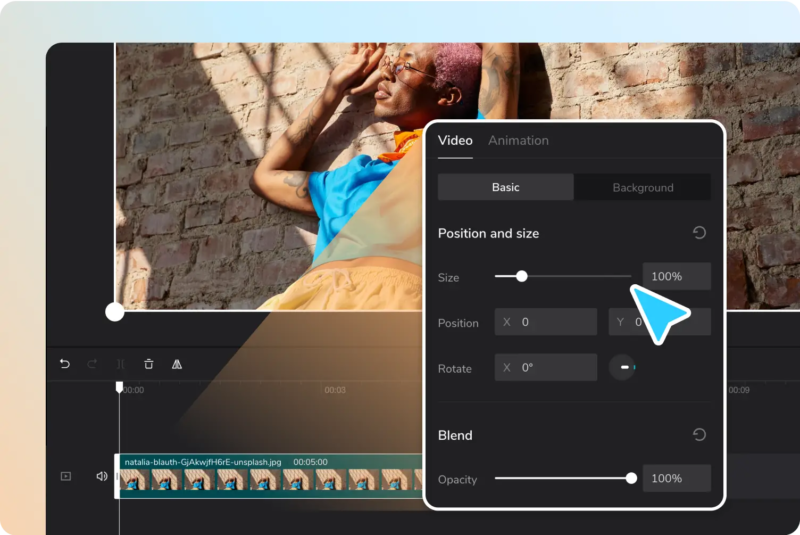Click the Size slider handle
This screenshot has width=800, height=535.
click(x=521, y=276)
